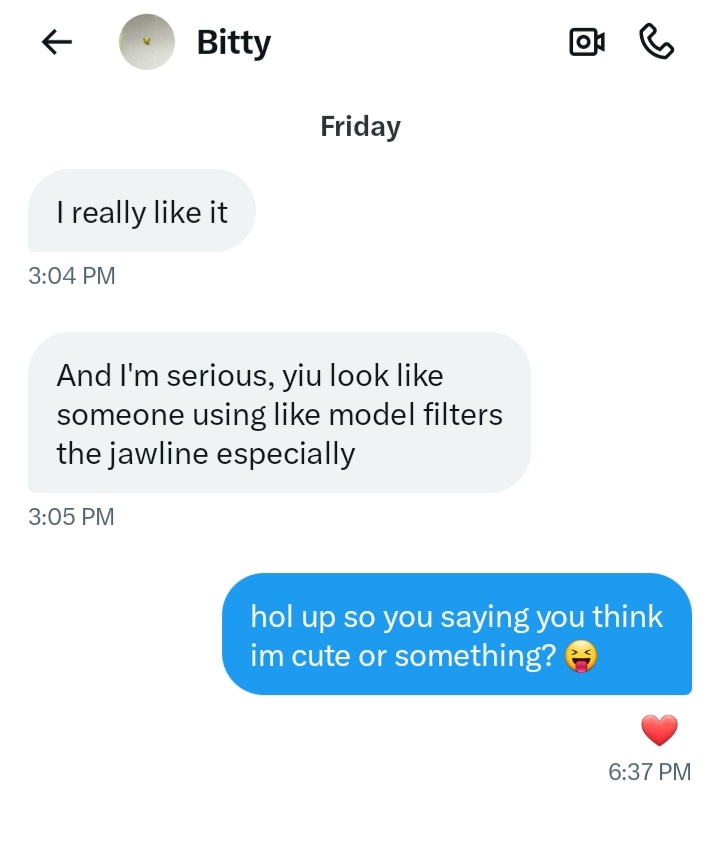Start a voice call with Bitty
Viewport: 720px width, 843px height.
[656, 42]
